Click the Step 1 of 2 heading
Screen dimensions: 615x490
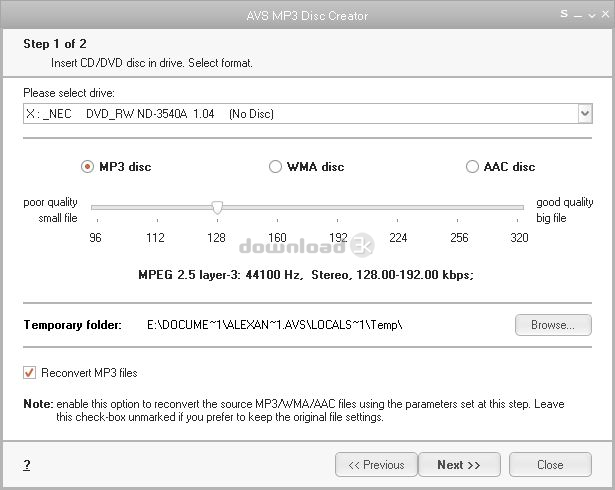55,44
